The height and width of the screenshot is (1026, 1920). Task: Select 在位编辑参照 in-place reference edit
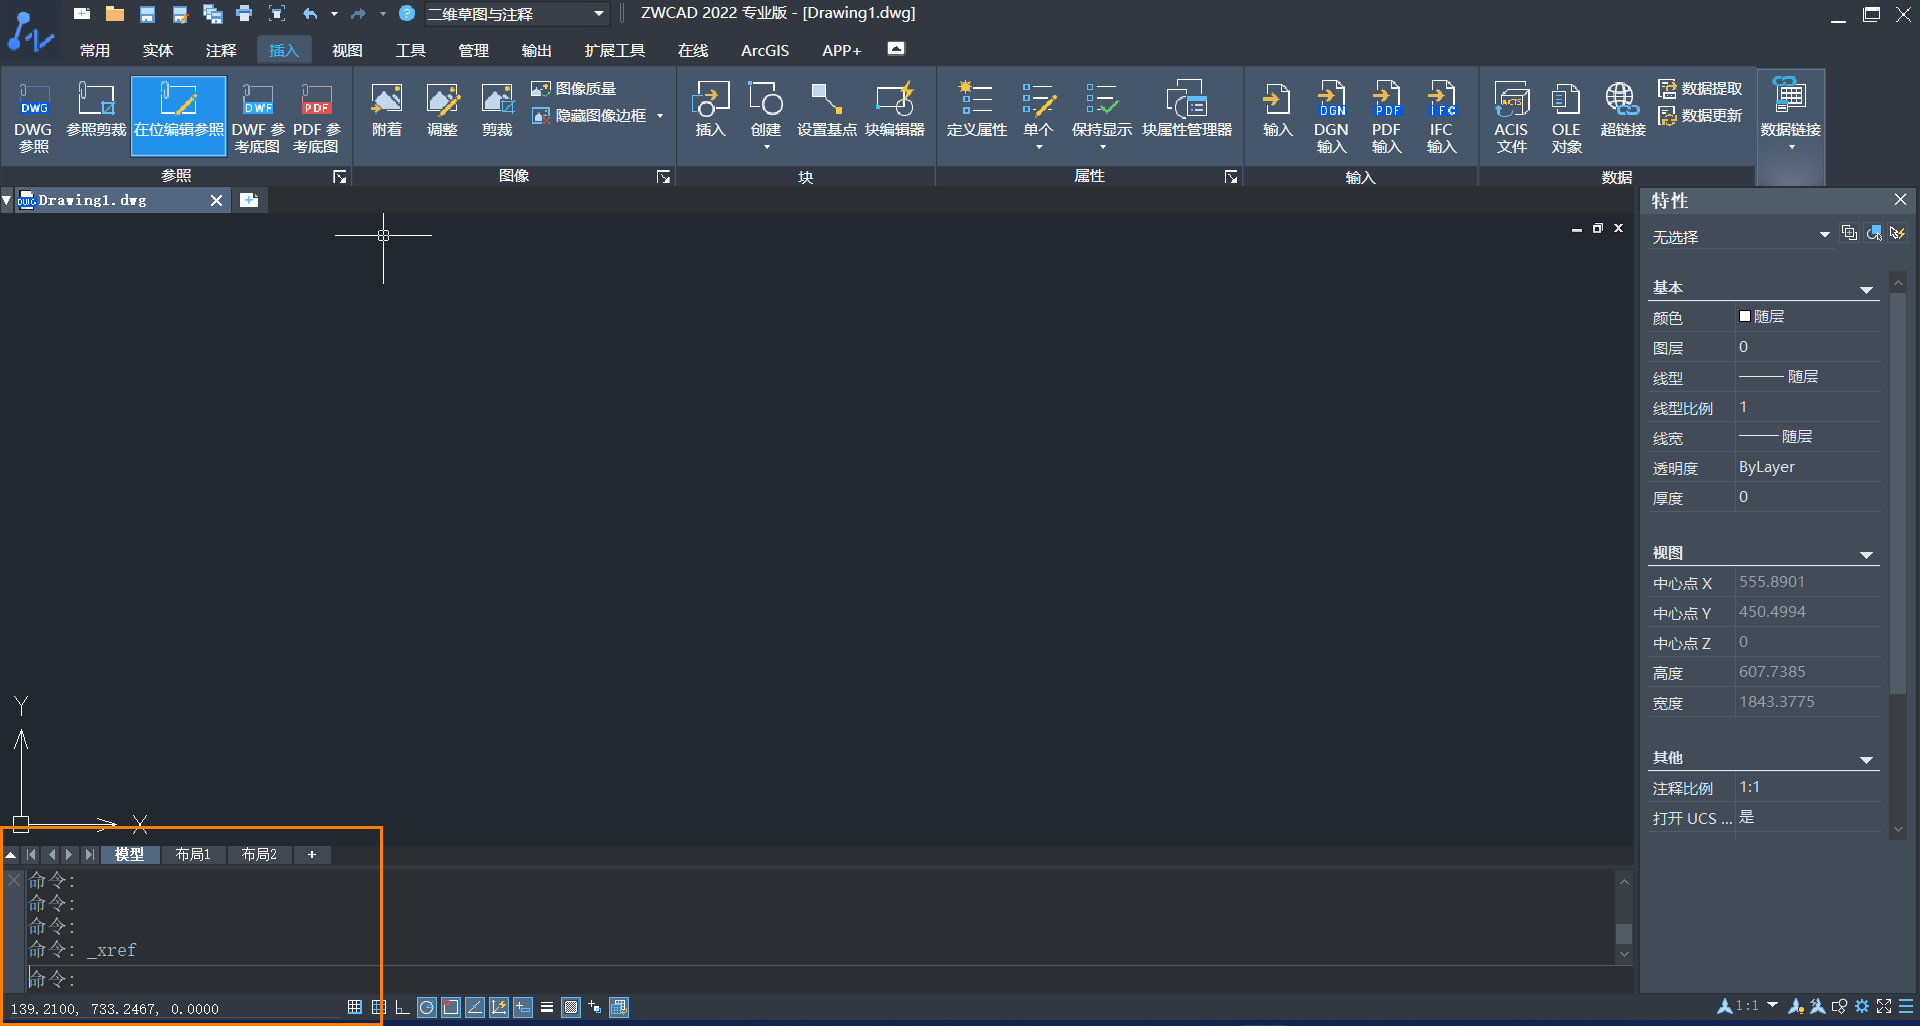pos(179,116)
